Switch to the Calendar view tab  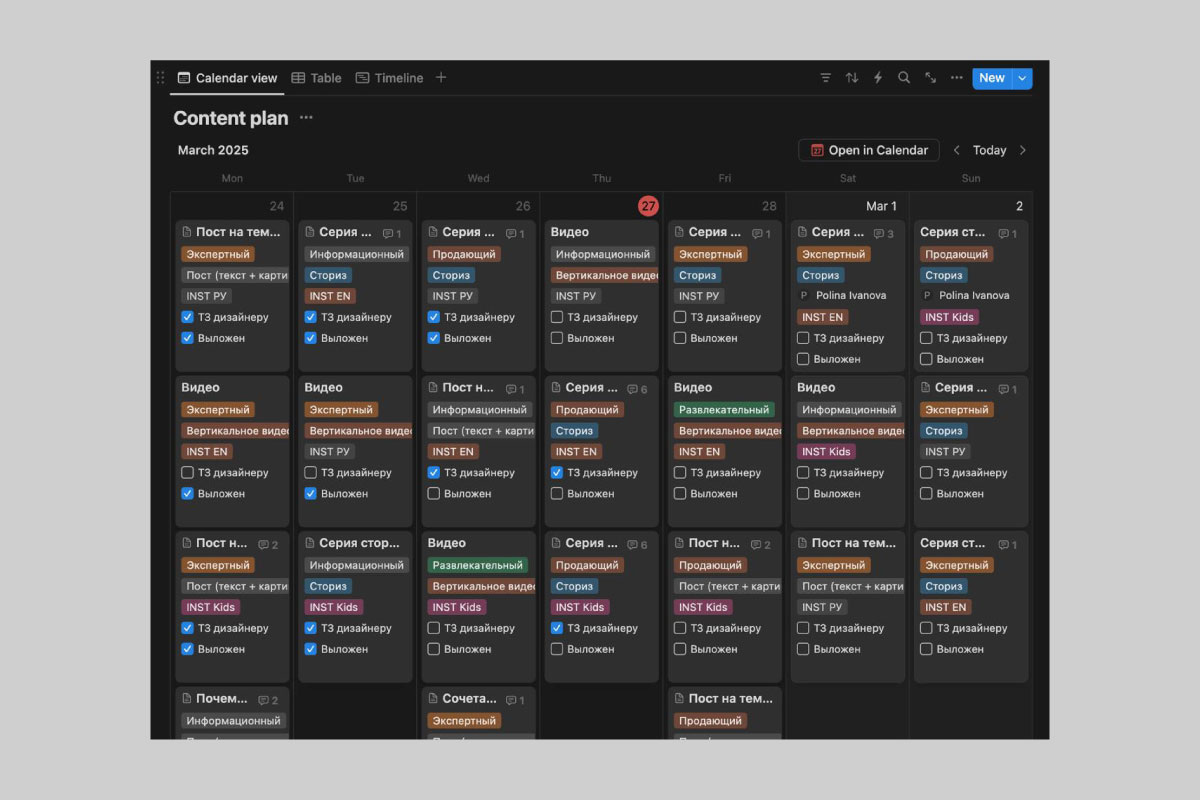(227, 78)
